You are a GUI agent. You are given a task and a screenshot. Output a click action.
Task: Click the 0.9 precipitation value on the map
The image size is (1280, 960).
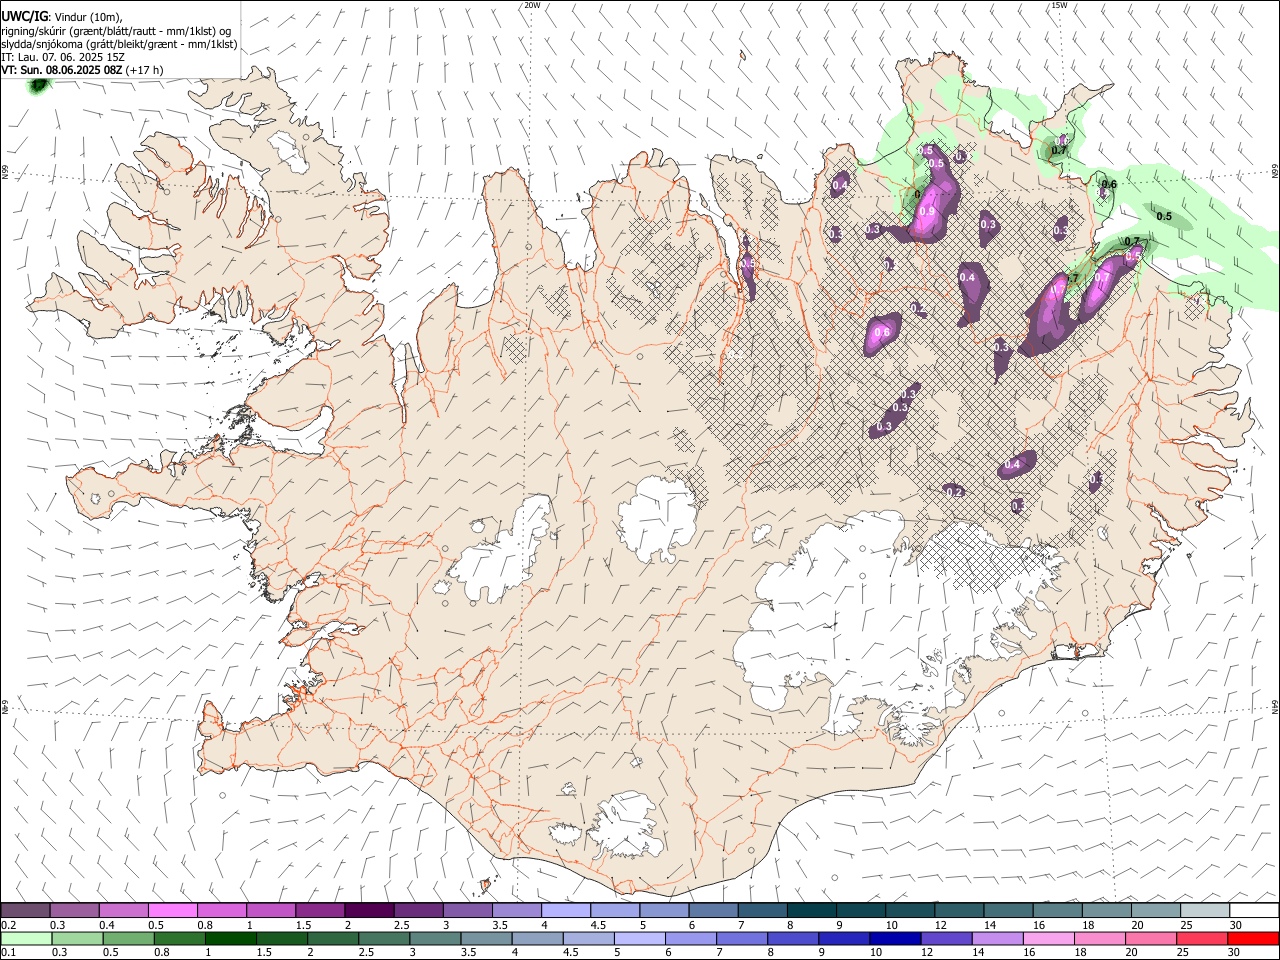click(x=927, y=211)
